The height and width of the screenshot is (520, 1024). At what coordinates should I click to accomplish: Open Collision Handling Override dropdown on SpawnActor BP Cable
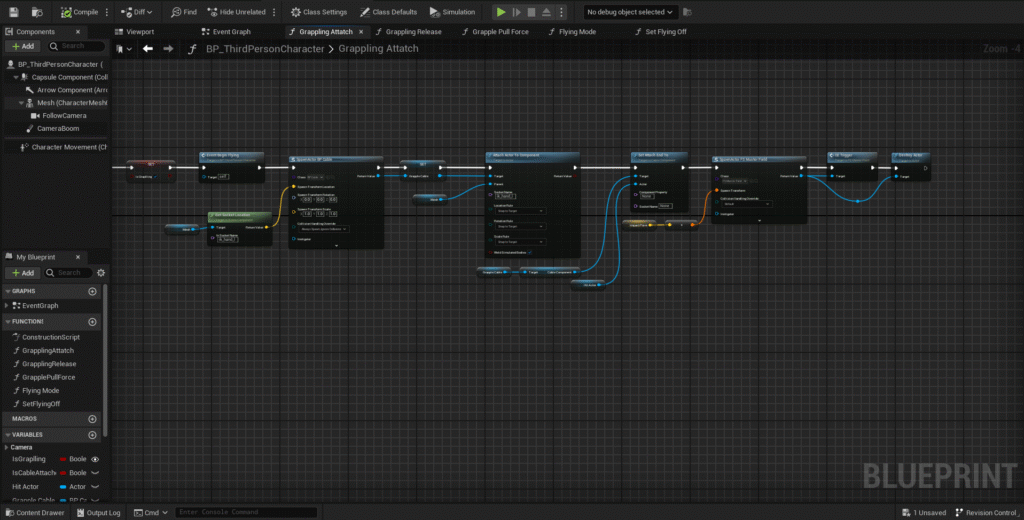pyautogui.click(x=323, y=229)
